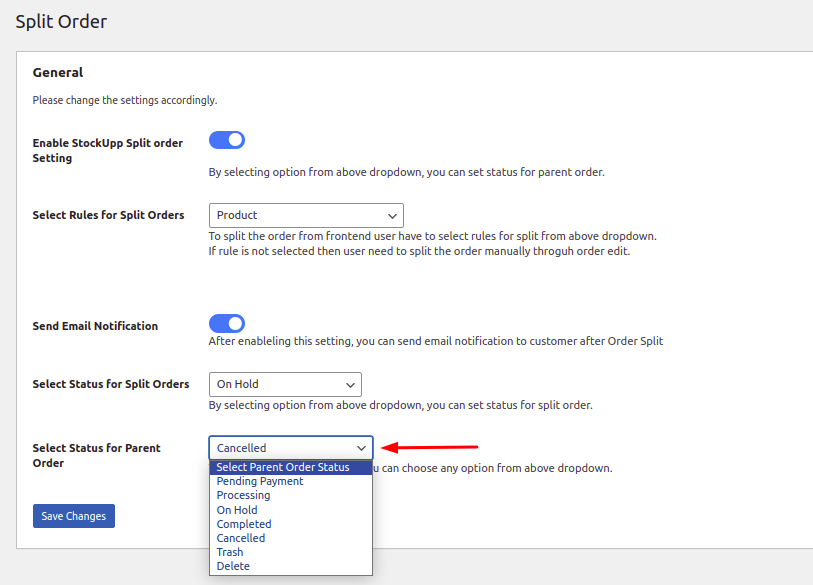This screenshot has width=813, height=585.
Task: Pick Processing in the open status list
Action: point(243,495)
